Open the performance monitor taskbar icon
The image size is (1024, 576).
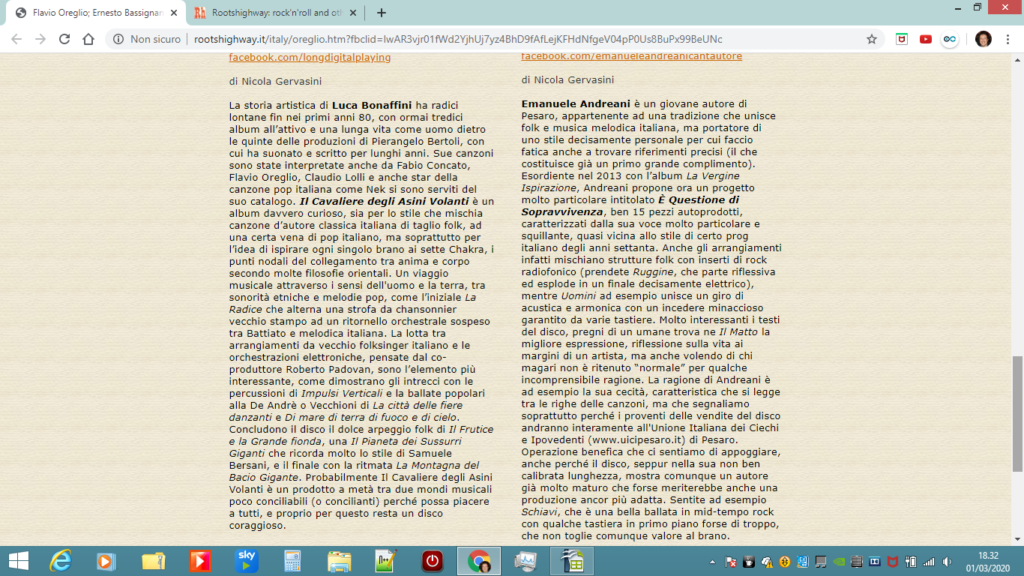tap(526, 561)
